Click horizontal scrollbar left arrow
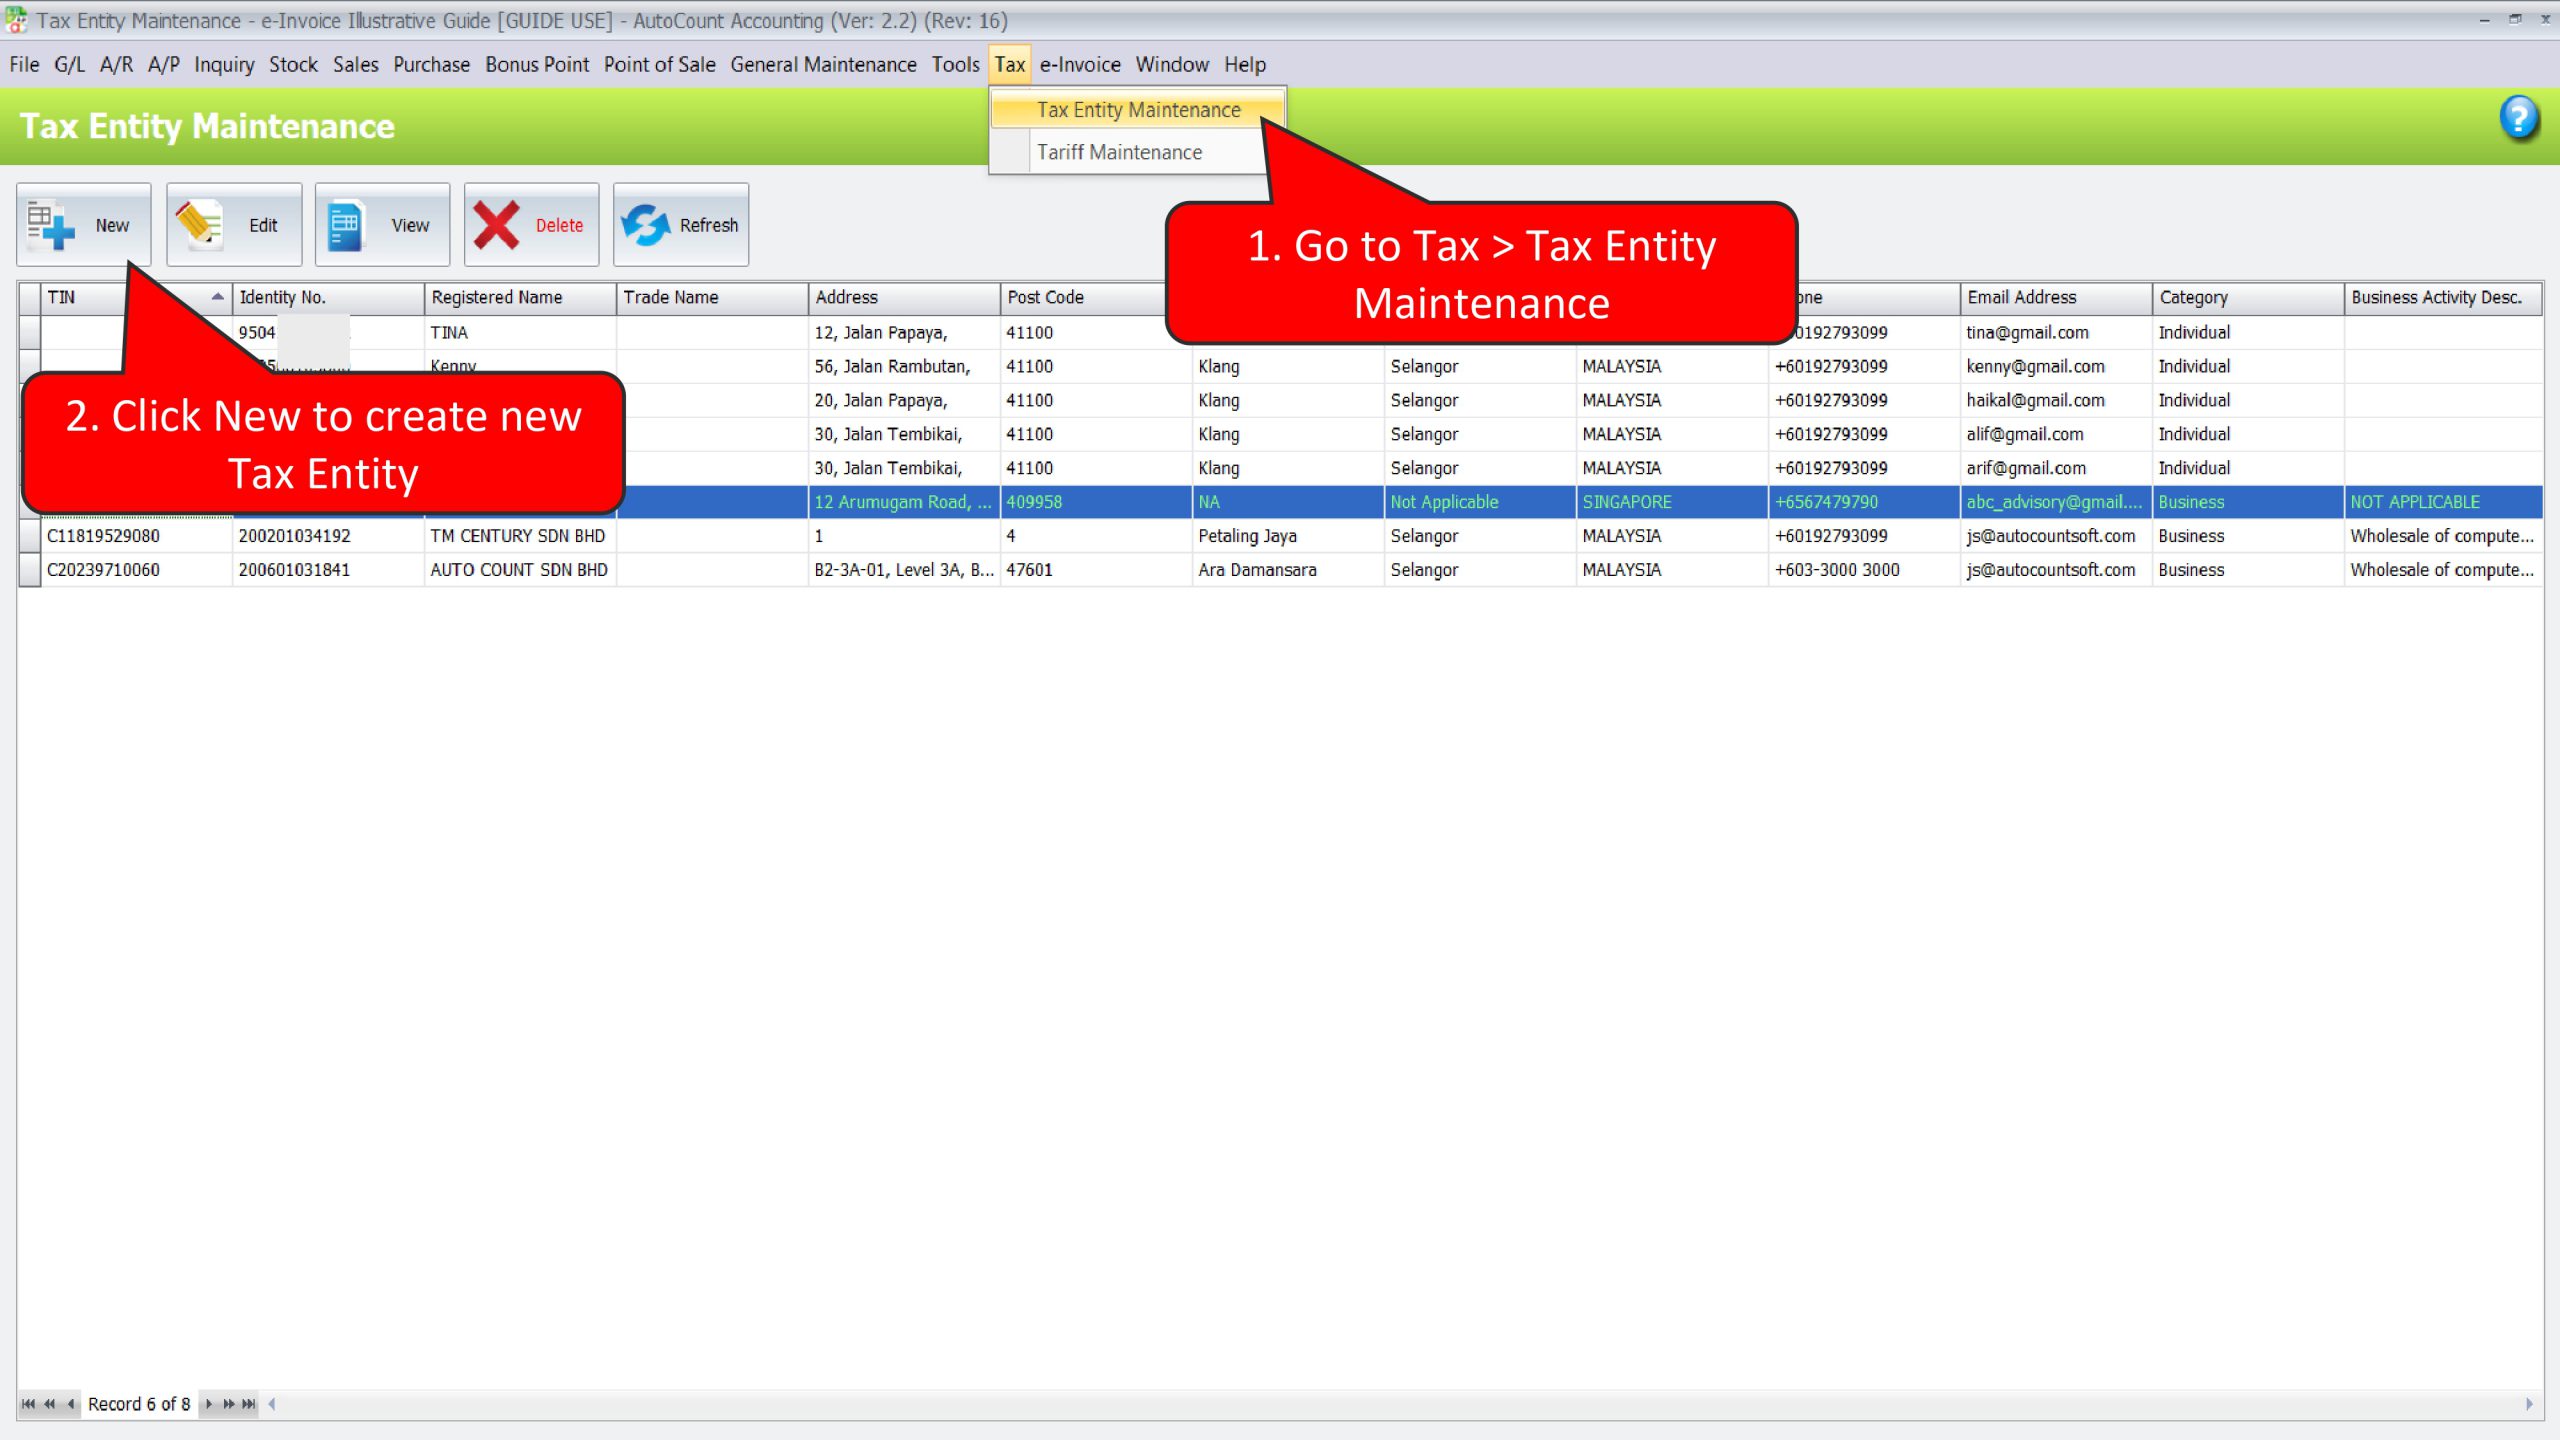 [271, 1404]
